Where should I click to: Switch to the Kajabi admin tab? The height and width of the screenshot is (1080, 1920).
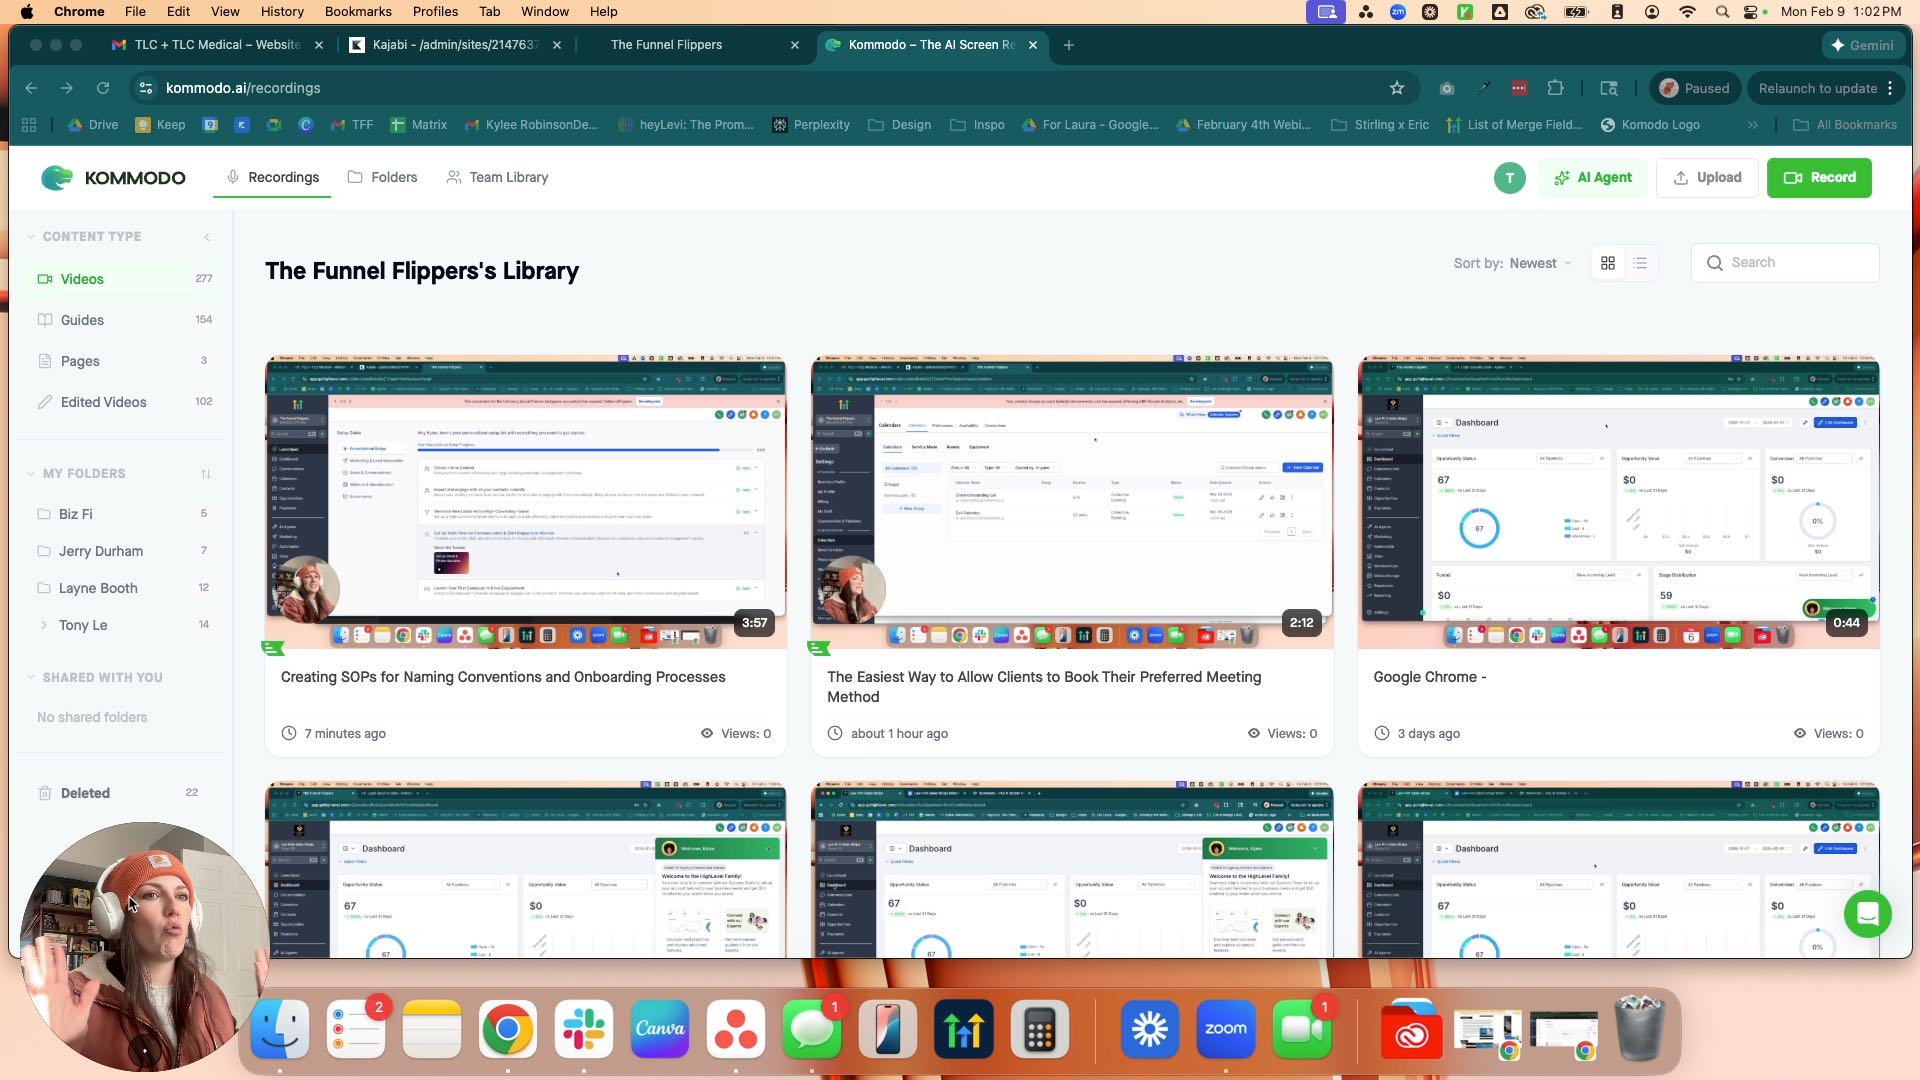click(455, 45)
